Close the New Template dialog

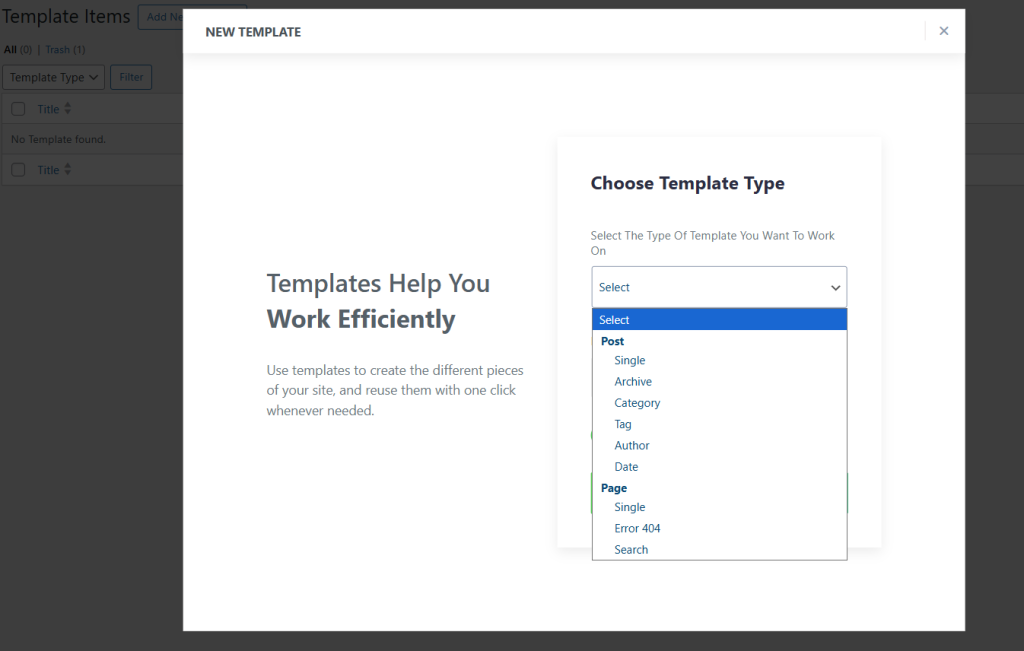click(x=944, y=31)
